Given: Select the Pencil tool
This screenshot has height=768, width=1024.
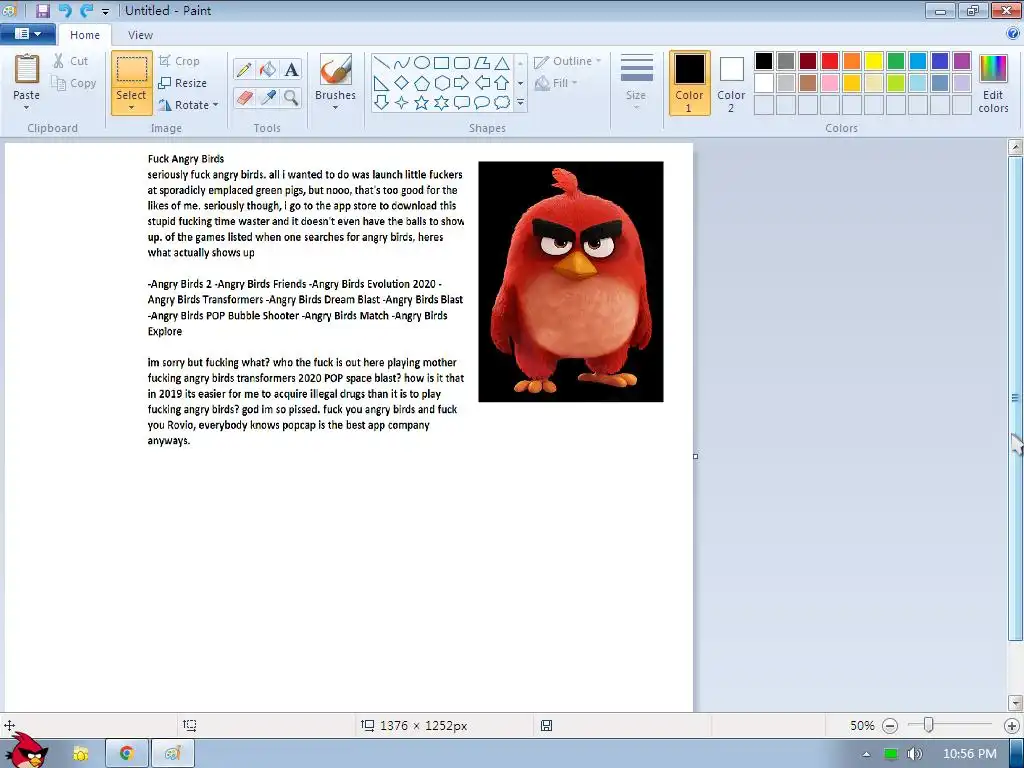Looking at the screenshot, I should pos(244,69).
